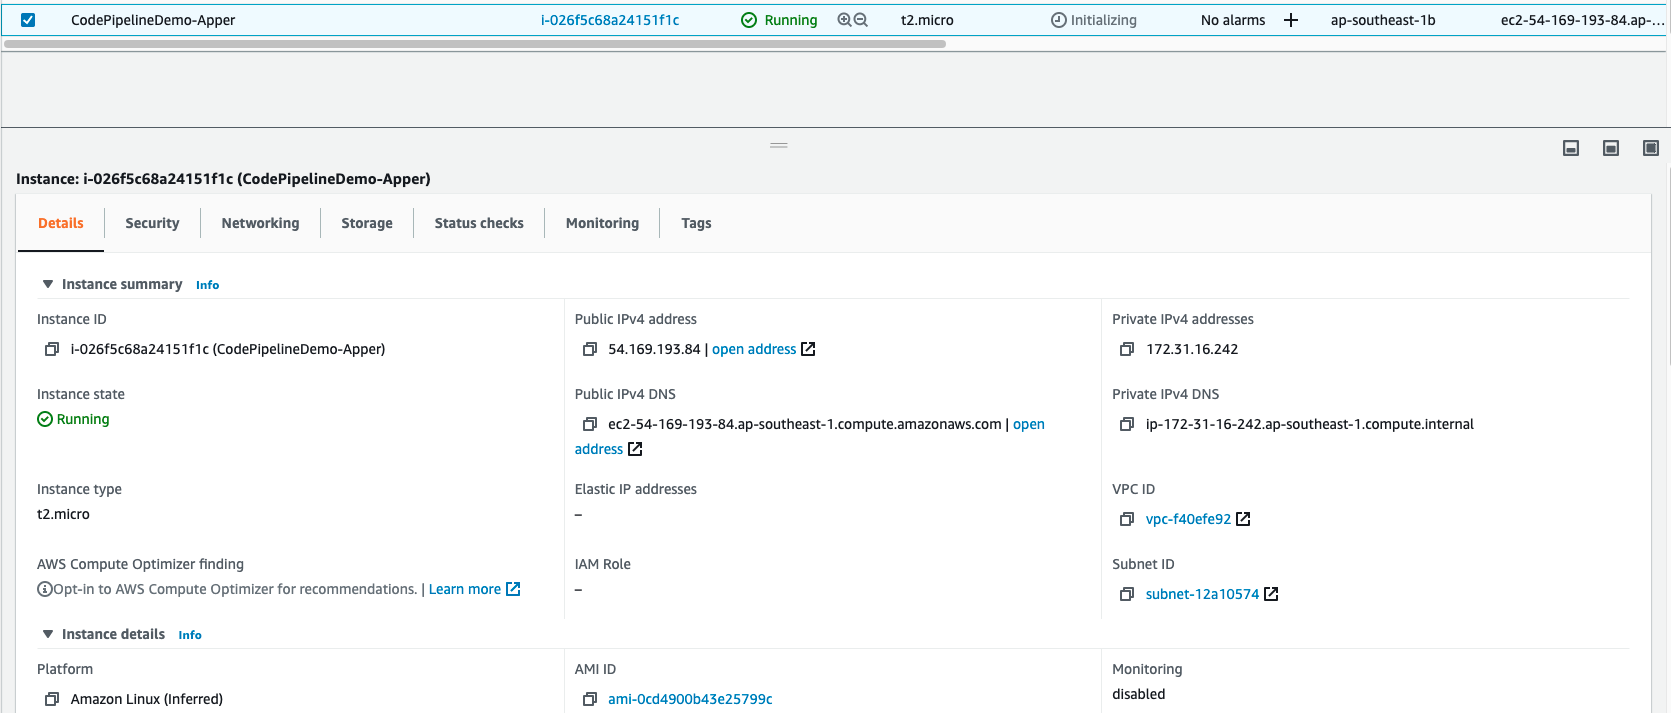Open the Status checks tab

click(479, 223)
